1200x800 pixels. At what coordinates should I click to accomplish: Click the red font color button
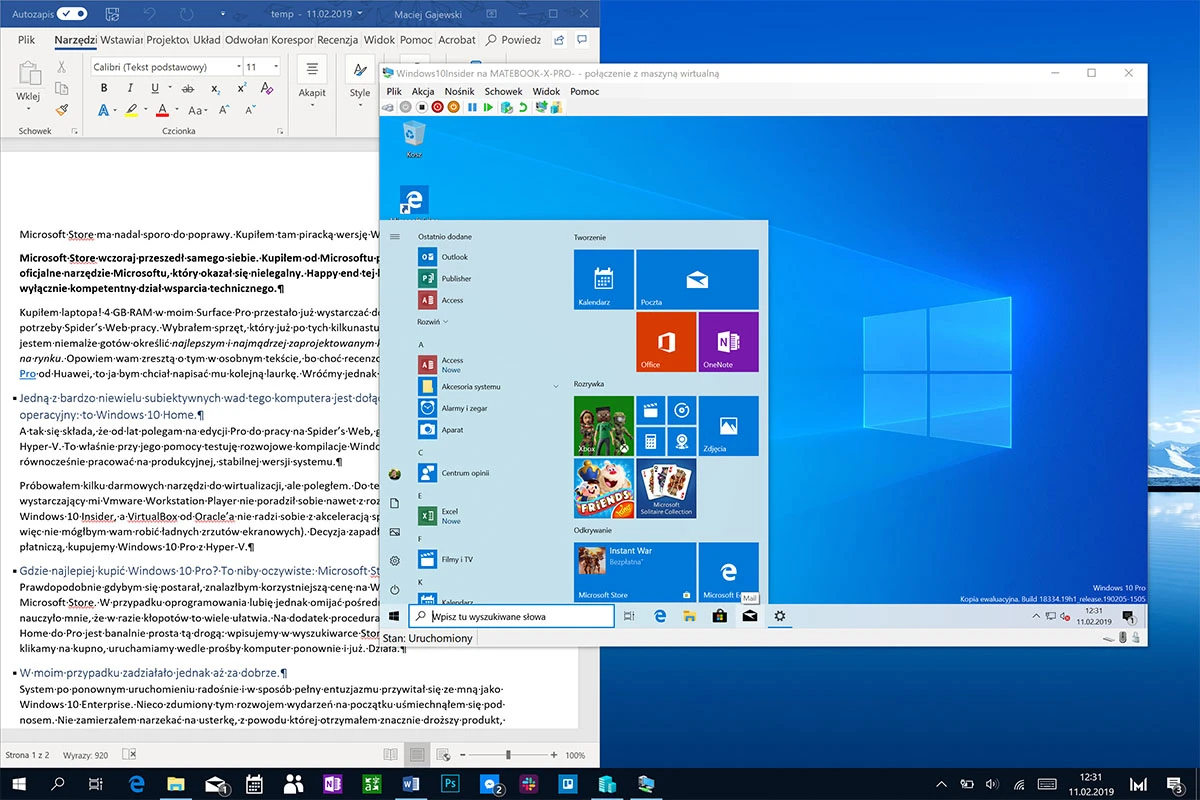162,110
